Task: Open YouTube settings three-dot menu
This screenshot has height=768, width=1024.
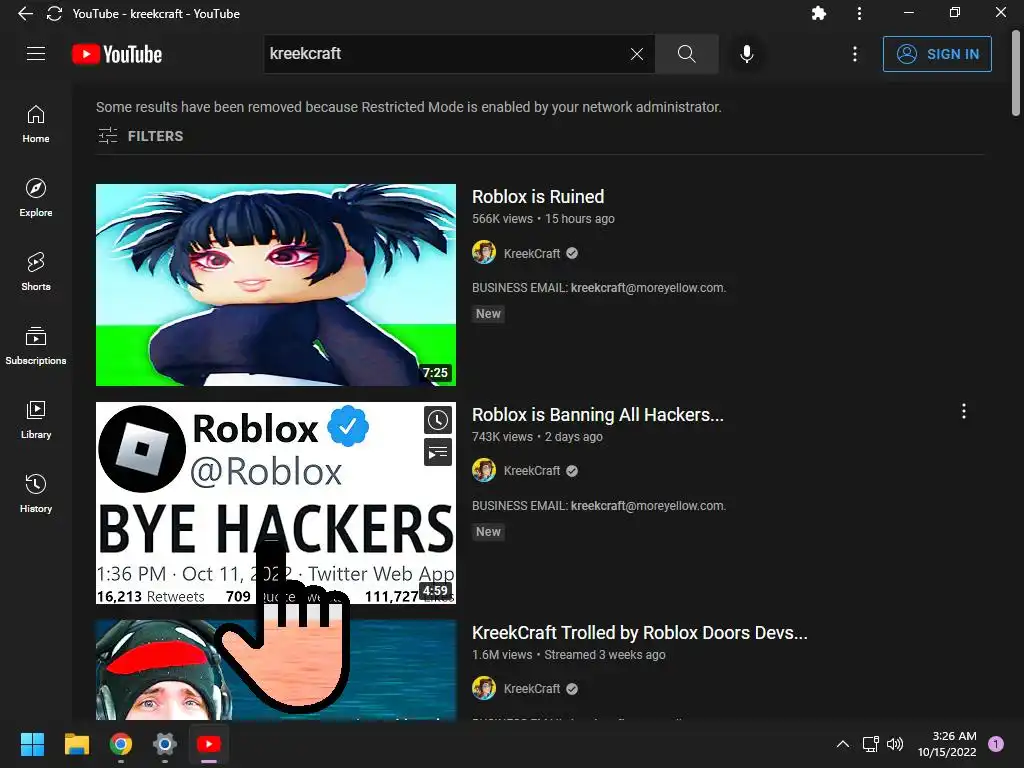Action: 854,54
